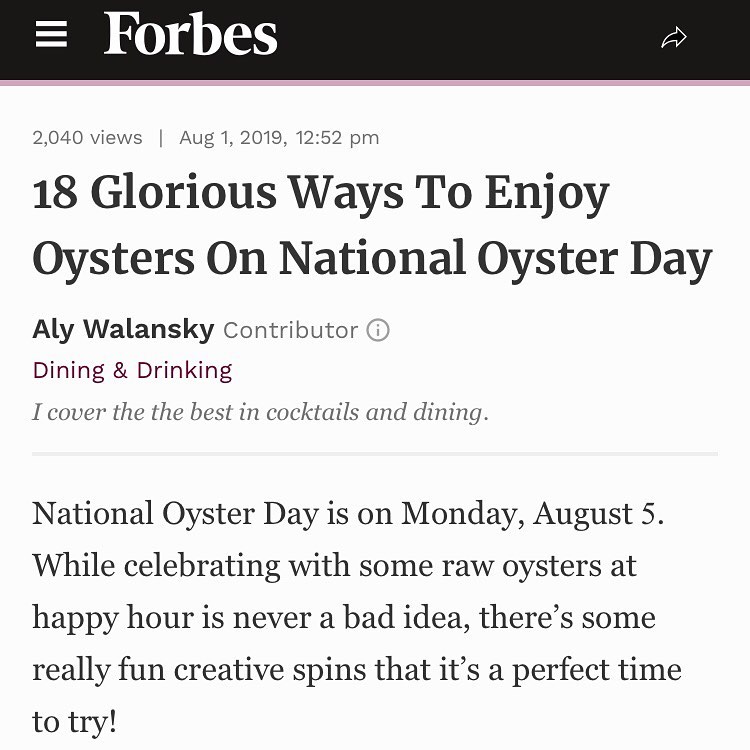Click the Contributor label
This screenshot has width=750, height=750.
[290, 331]
